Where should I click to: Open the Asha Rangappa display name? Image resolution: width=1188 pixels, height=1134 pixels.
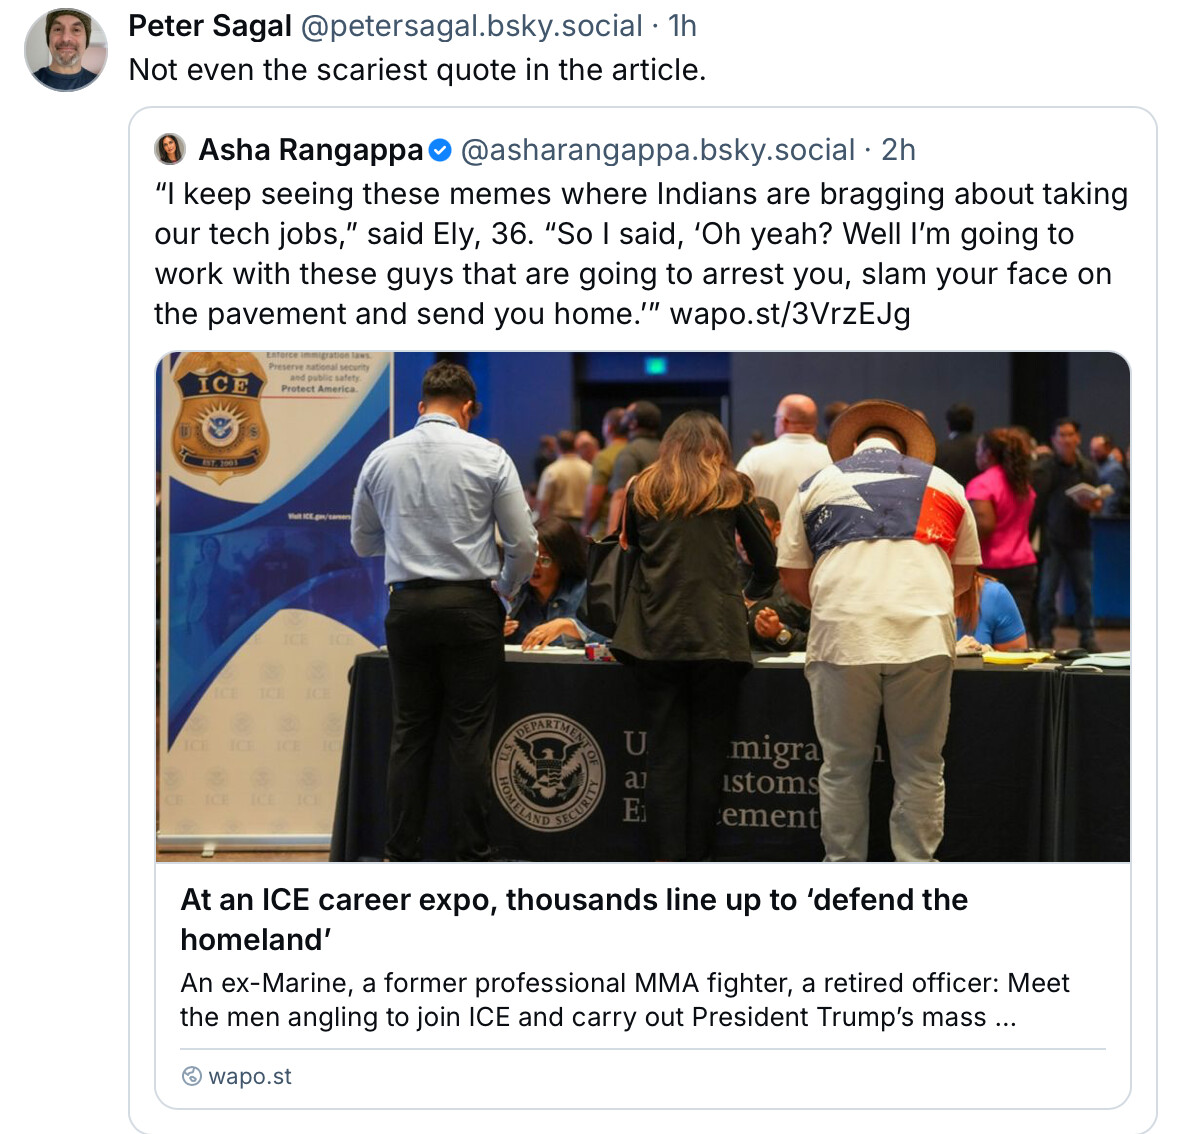click(x=311, y=150)
